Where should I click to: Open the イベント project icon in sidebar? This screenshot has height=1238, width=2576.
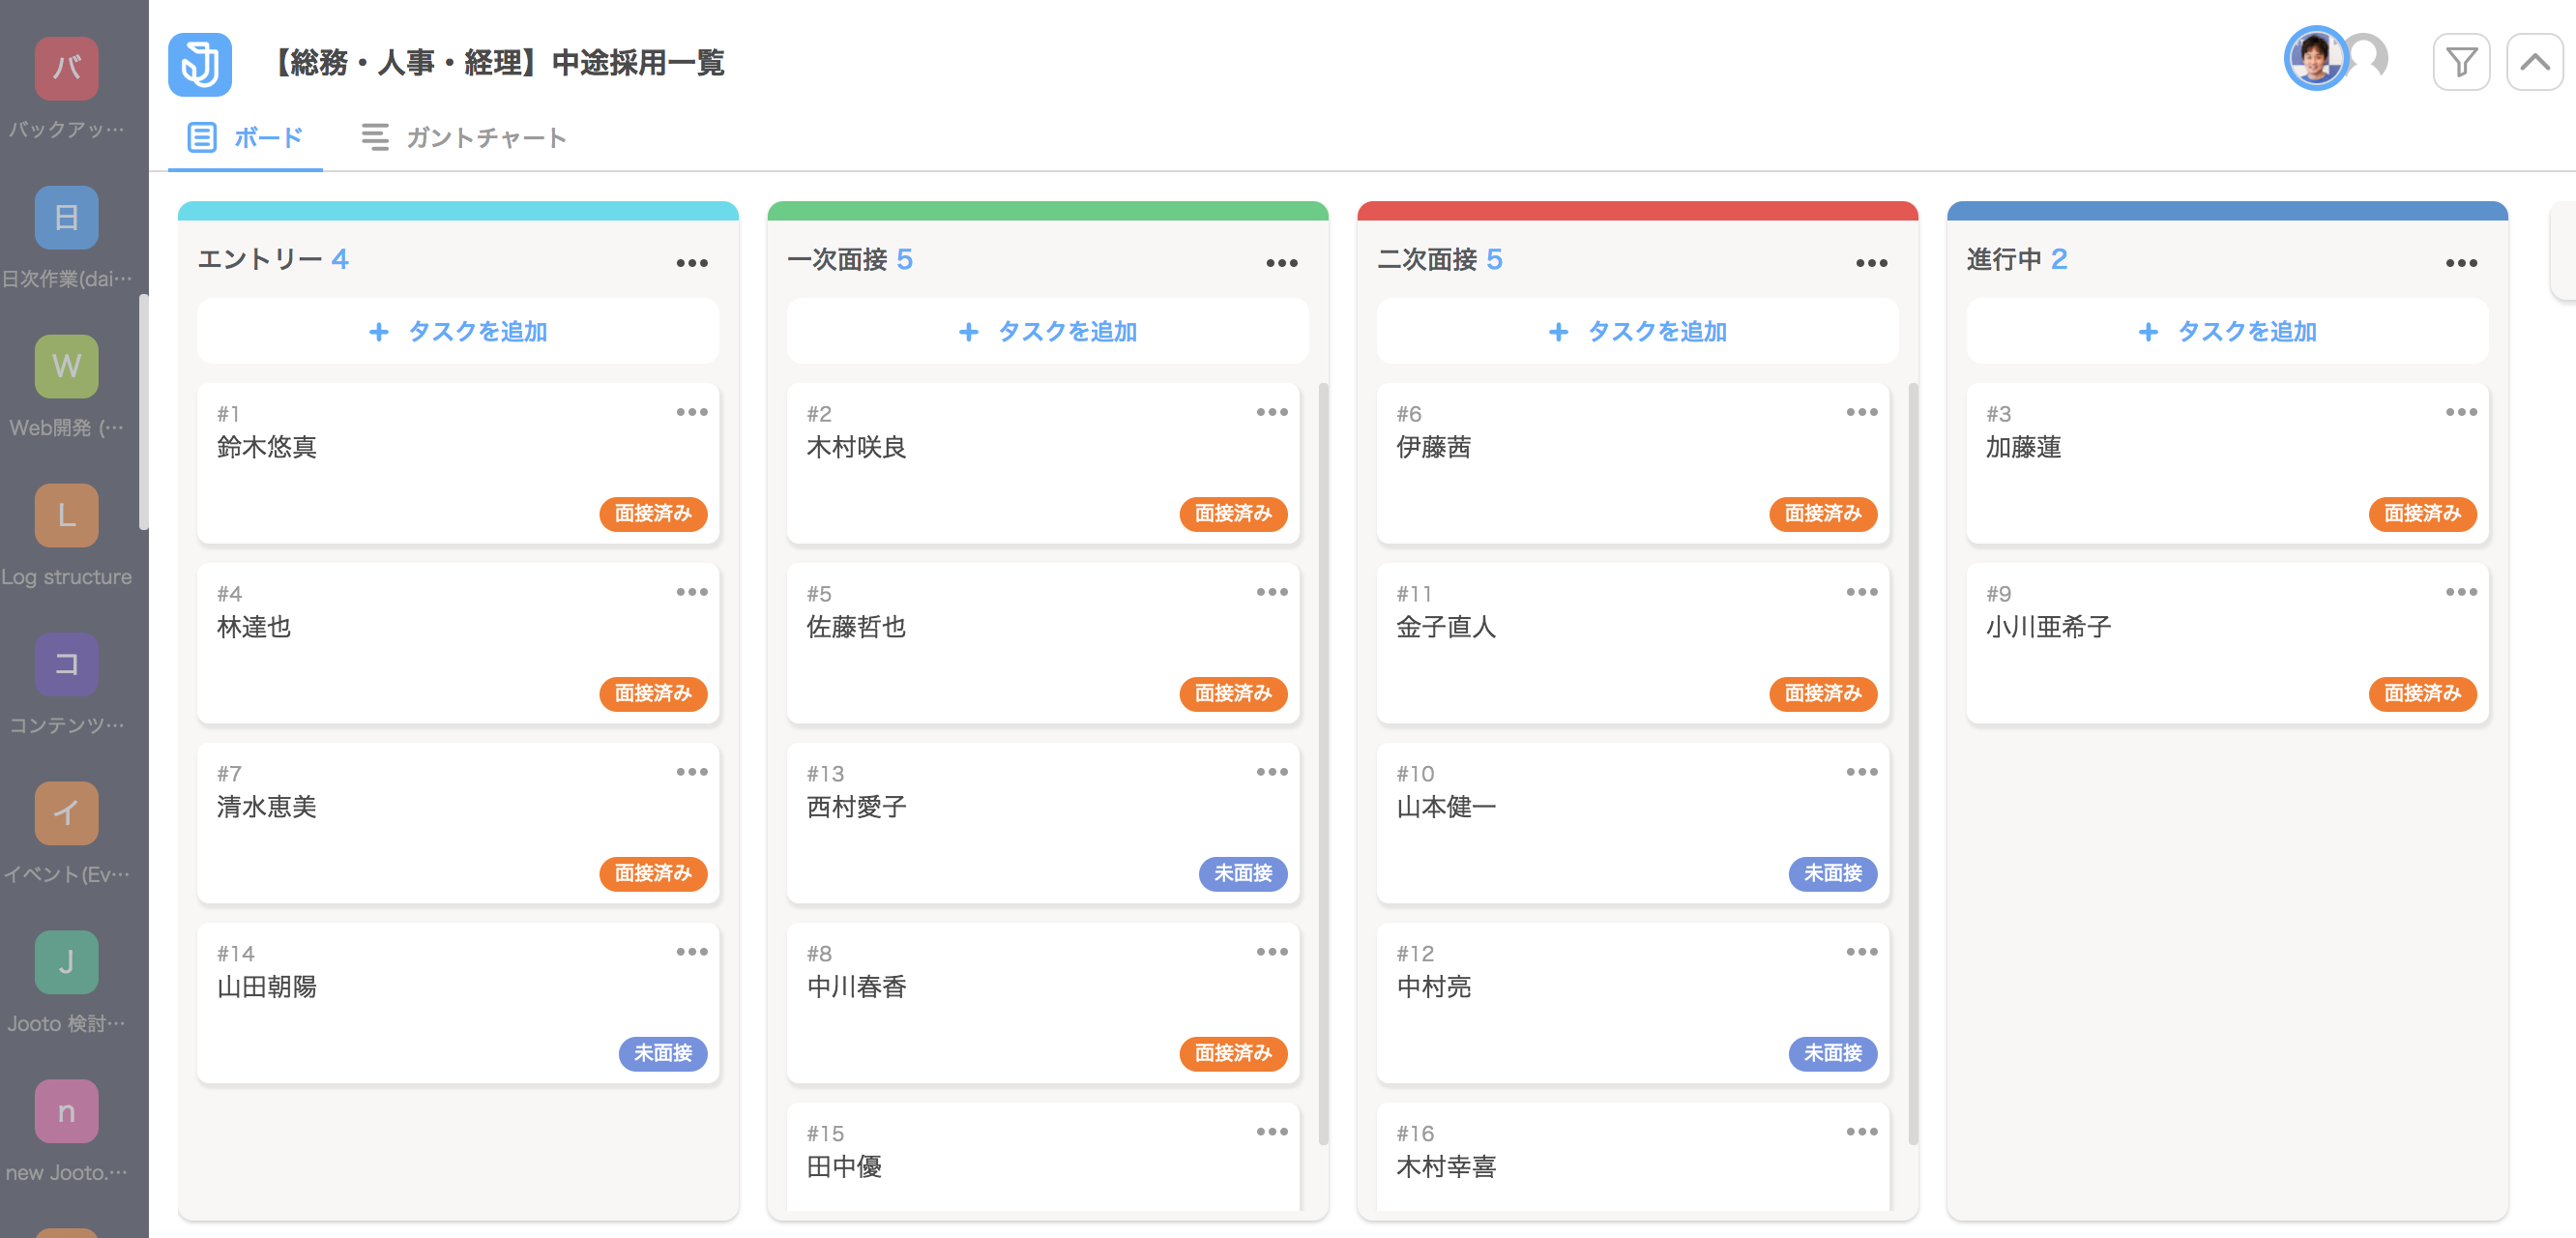tap(66, 813)
